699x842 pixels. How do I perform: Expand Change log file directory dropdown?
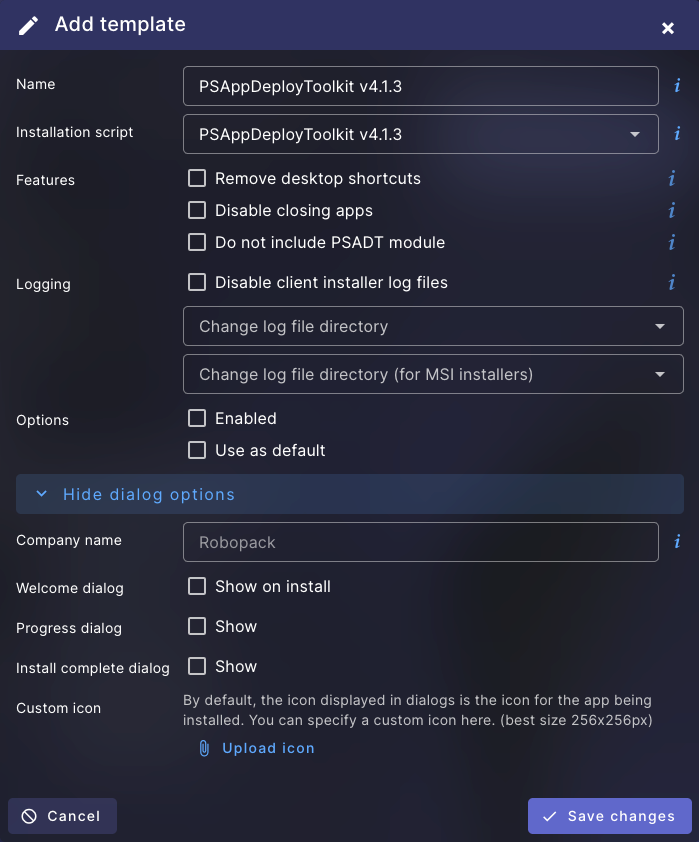coord(433,326)
